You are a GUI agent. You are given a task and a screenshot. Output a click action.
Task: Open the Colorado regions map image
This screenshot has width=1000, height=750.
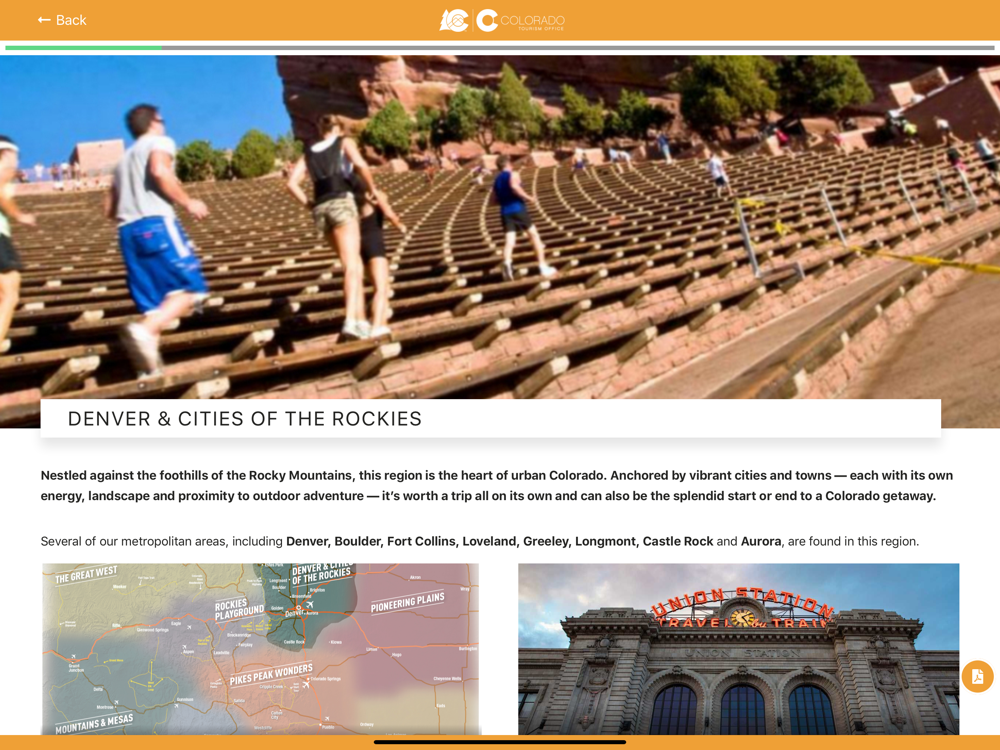(x=260, y=649)
